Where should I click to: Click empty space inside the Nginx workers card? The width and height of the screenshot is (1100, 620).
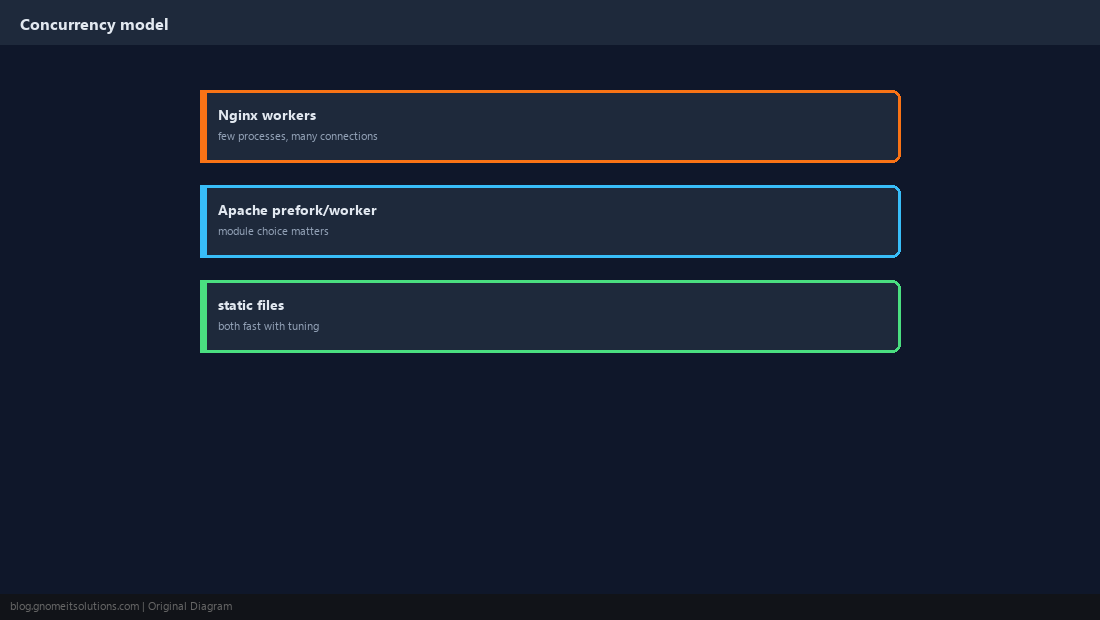pyautogui.click(x=631, y=126)
